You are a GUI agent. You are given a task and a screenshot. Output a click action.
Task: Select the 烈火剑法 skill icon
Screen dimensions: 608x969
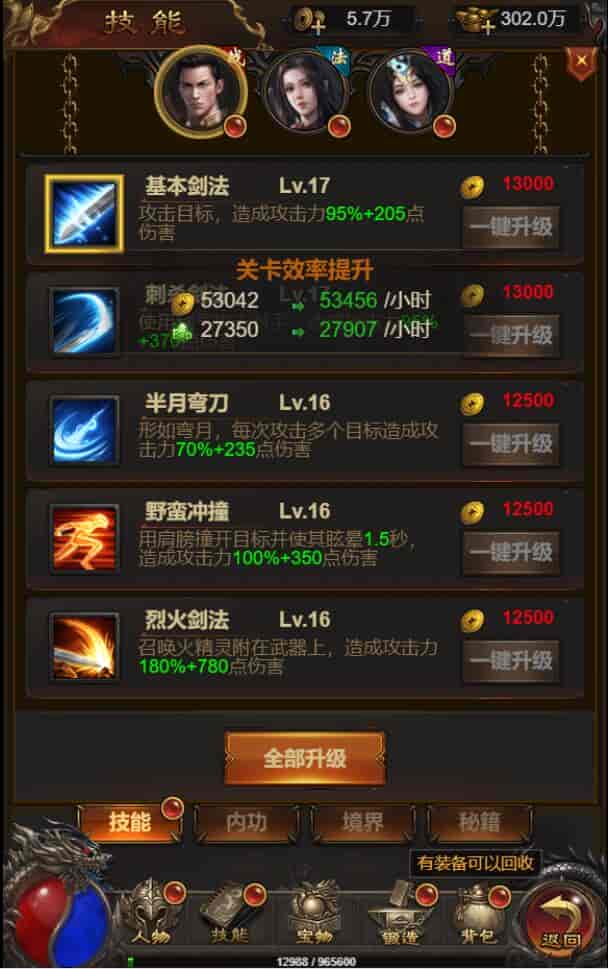coord(84,647)
